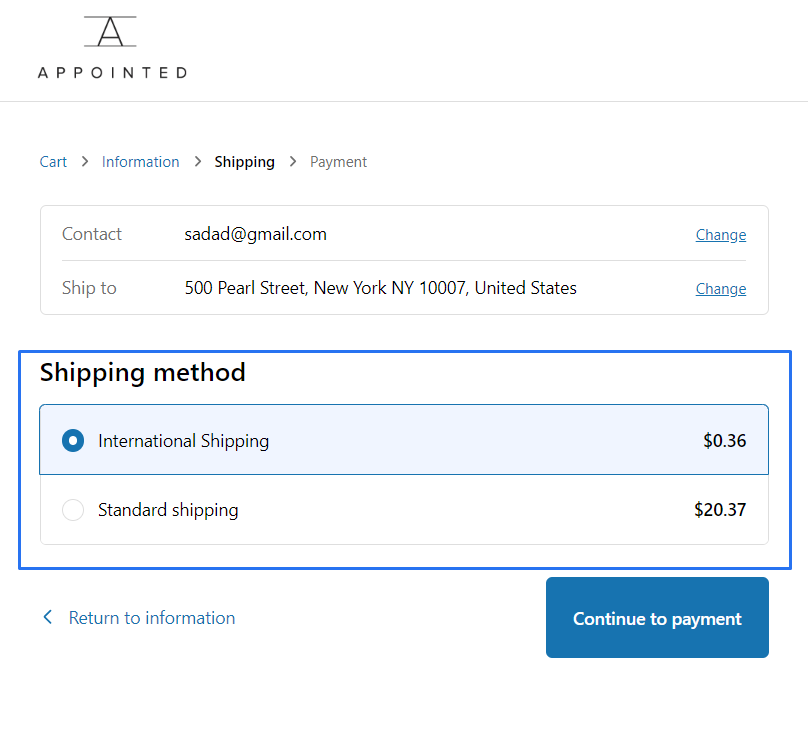Click the chevron between Shipping and Payment
Screen dimensions: 808x733
coord(293,162)
